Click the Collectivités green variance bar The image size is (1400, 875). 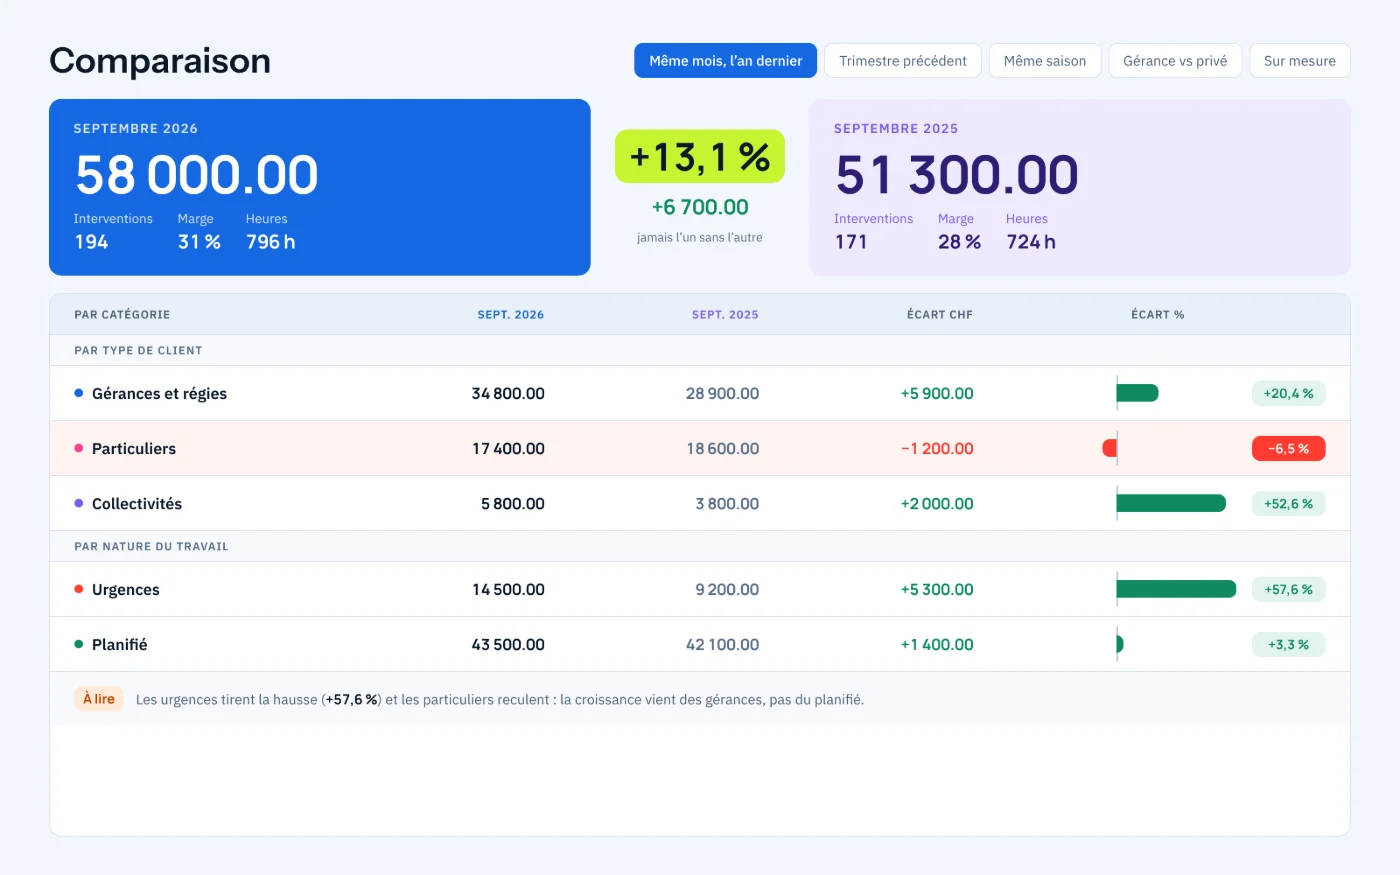1171,503
